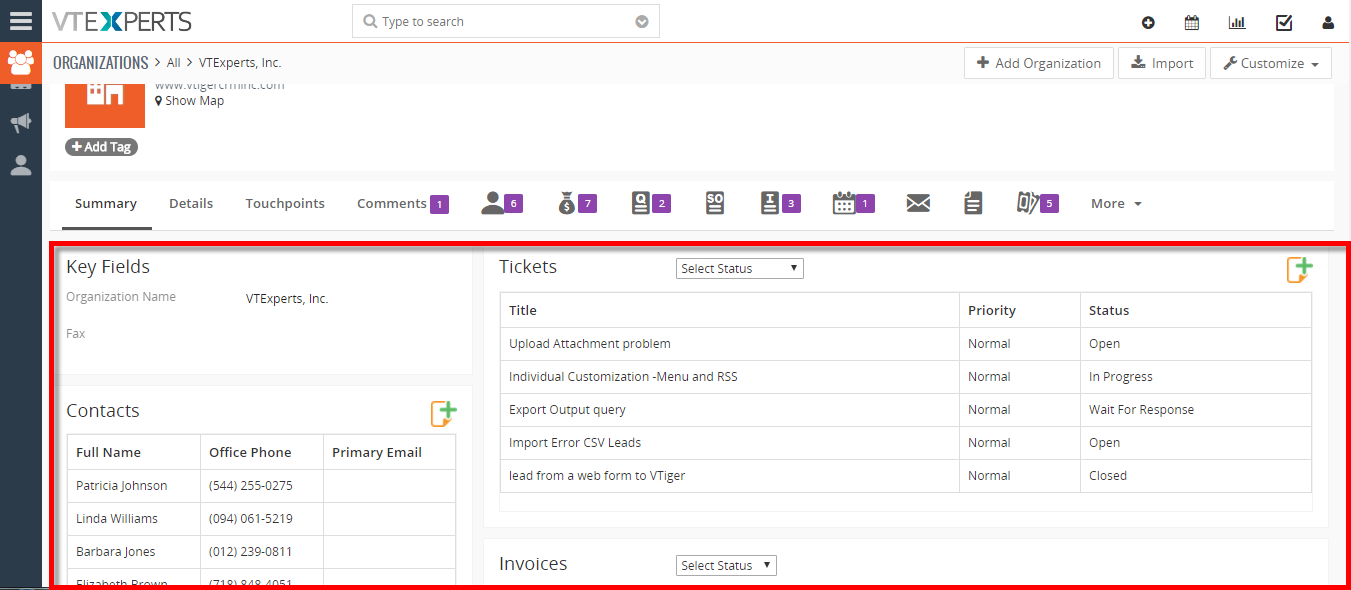Add a new ticket via Tickets plus icon

click(x=1299, y=269)
